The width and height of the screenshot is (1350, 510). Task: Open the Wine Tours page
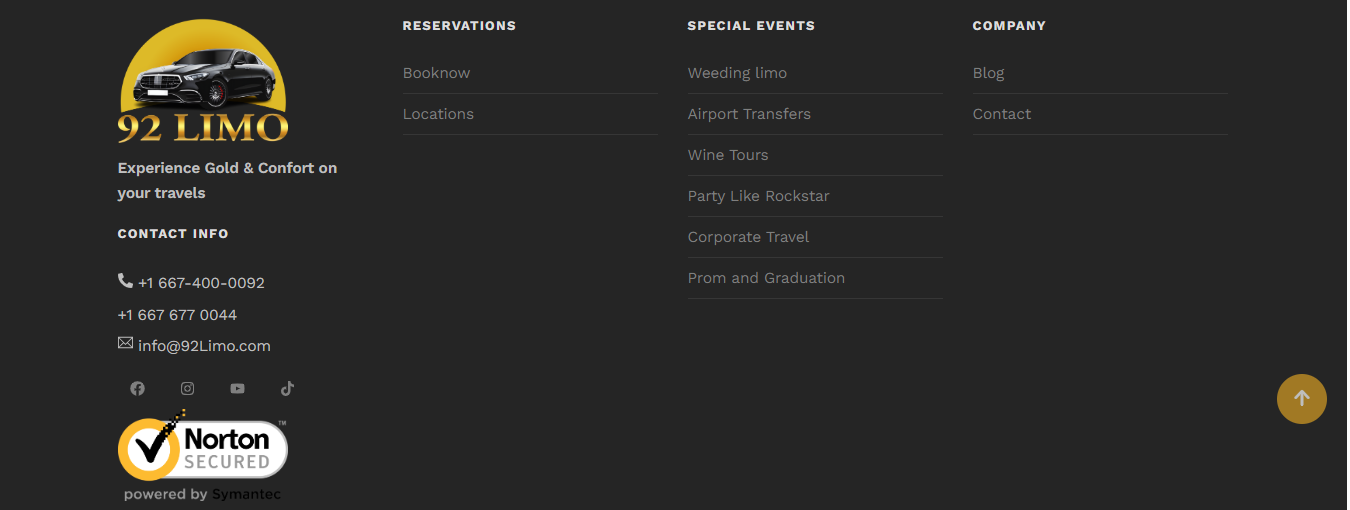tap(728, 155)
